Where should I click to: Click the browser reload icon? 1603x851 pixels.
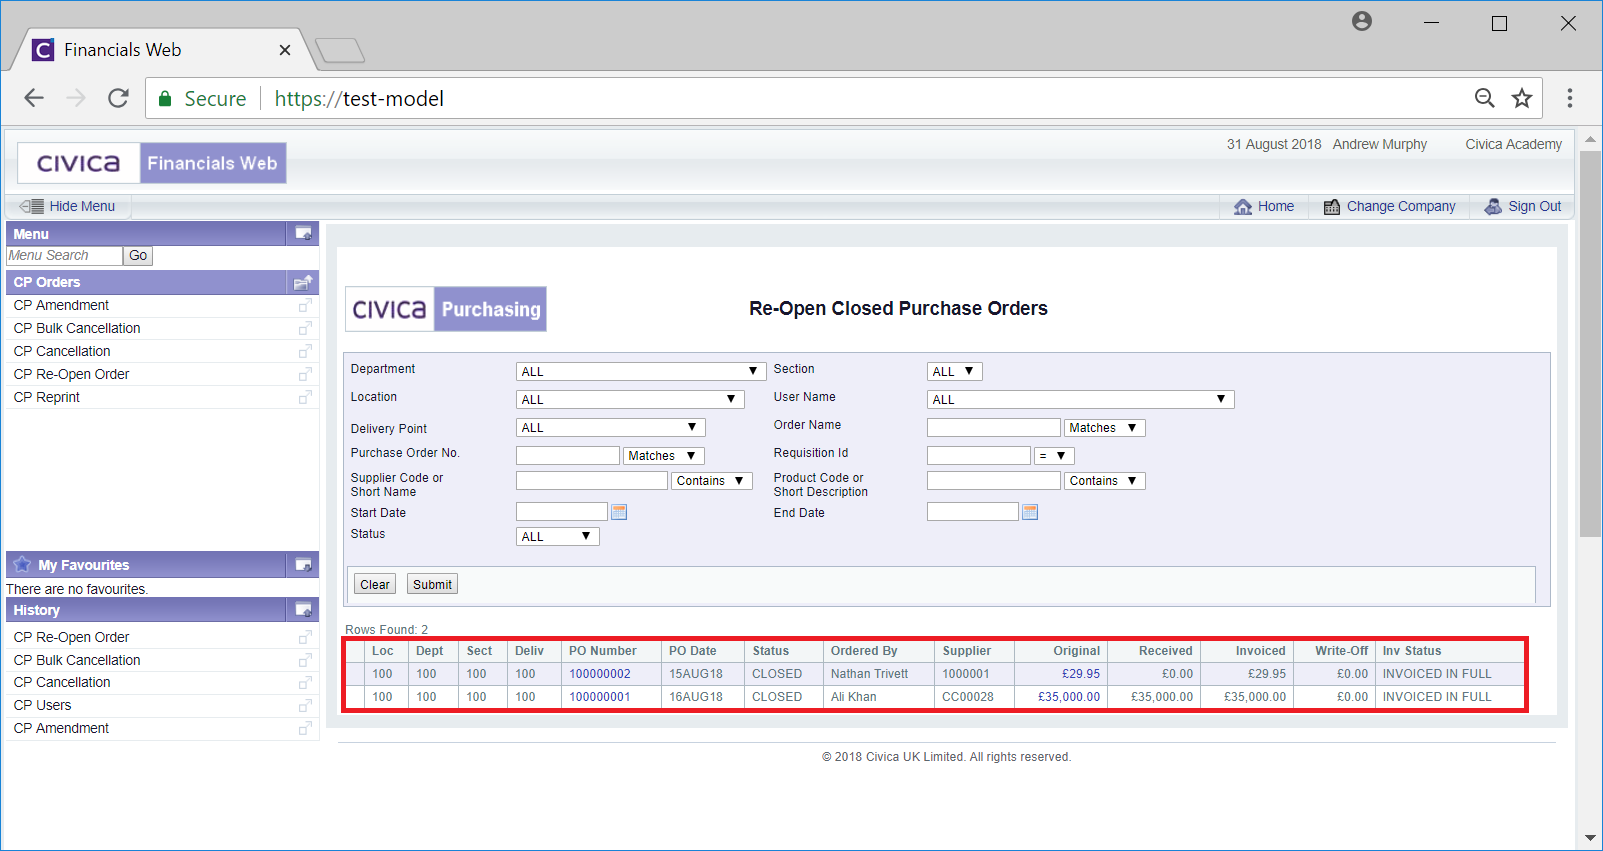(x=118, y=98)
